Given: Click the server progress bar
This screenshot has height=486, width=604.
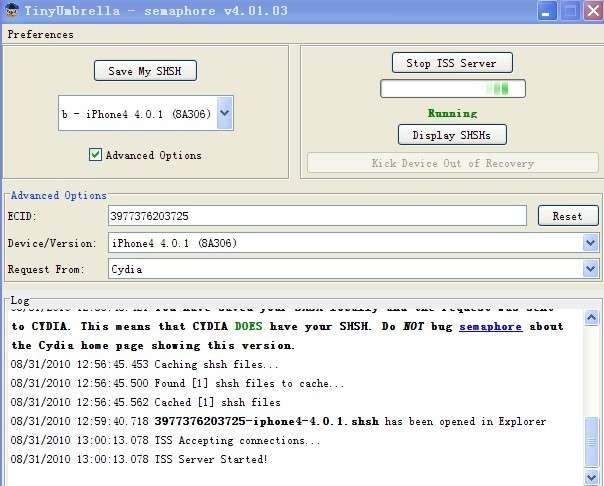Looking at the screenshot, I should pos(451,89).
